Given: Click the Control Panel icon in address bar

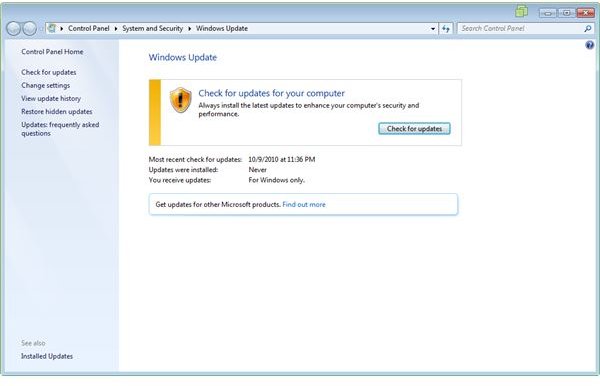Looking at the screenshot, I should tap(52, 28).
